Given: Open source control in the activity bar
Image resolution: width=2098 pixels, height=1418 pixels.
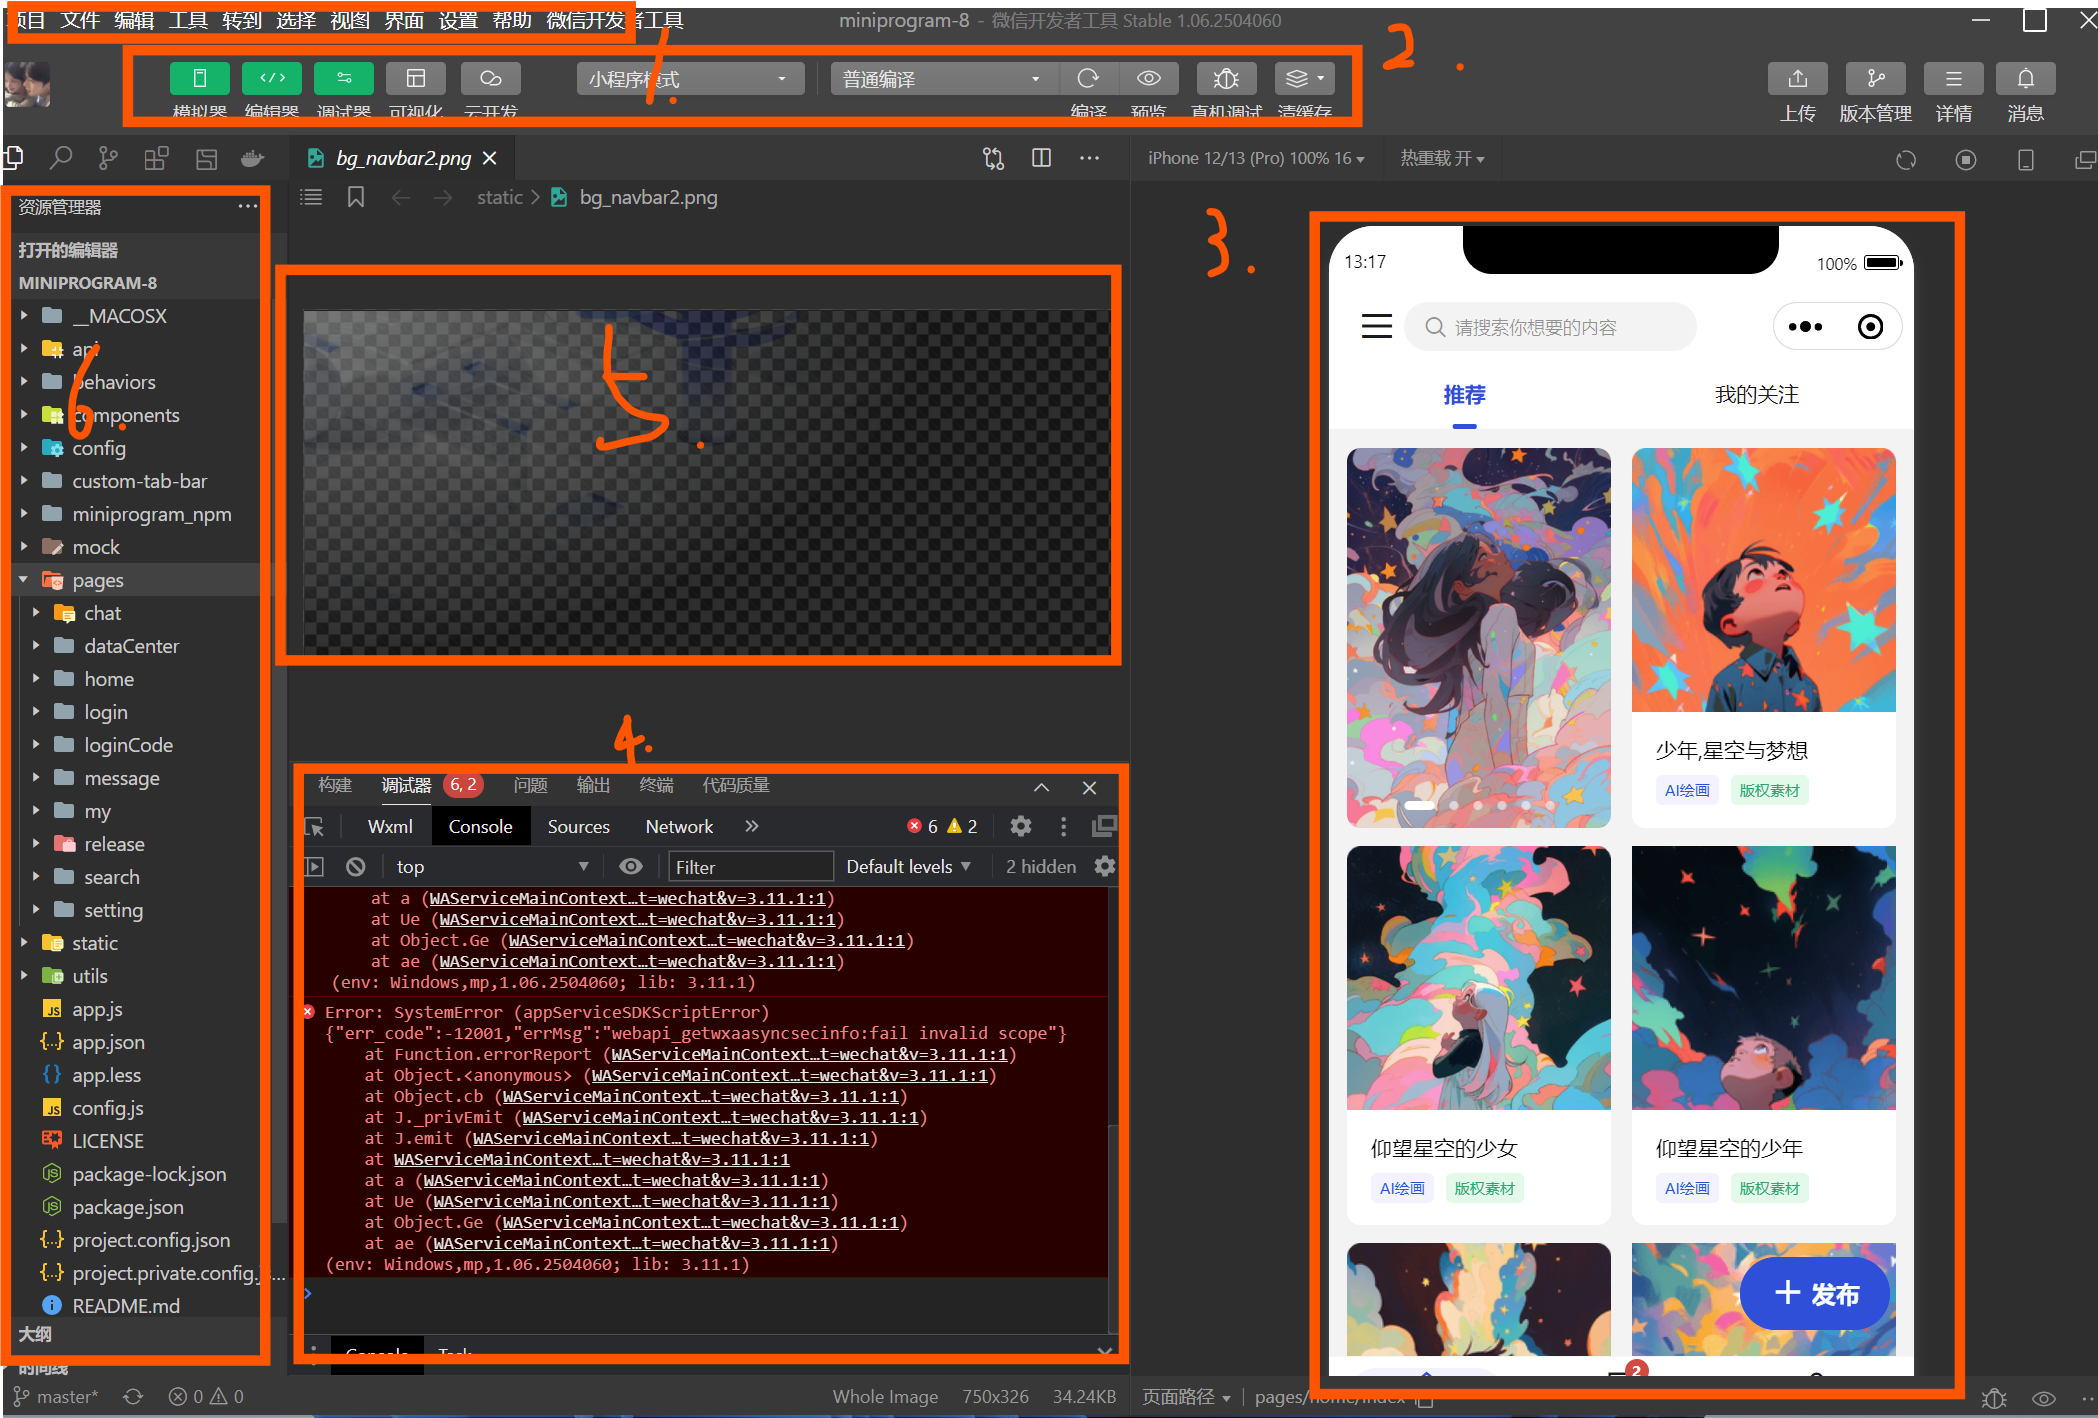Looking at the screenshot, I should pyautogui.click(x=108, y=158).
